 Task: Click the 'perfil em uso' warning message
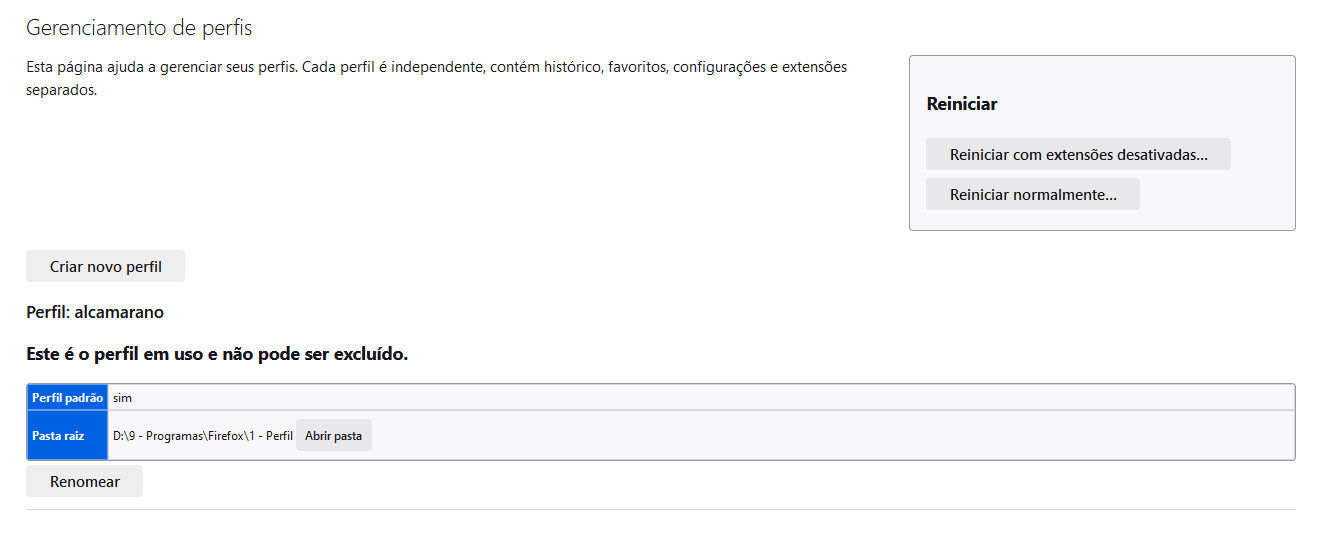(x=217, y=354)
